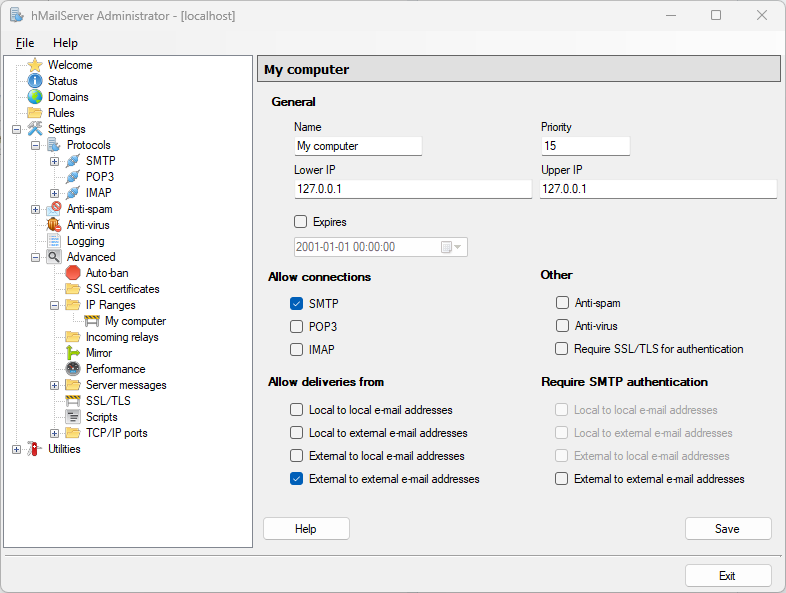
Task: Select the Status tree item label
Action: [63, 81]
